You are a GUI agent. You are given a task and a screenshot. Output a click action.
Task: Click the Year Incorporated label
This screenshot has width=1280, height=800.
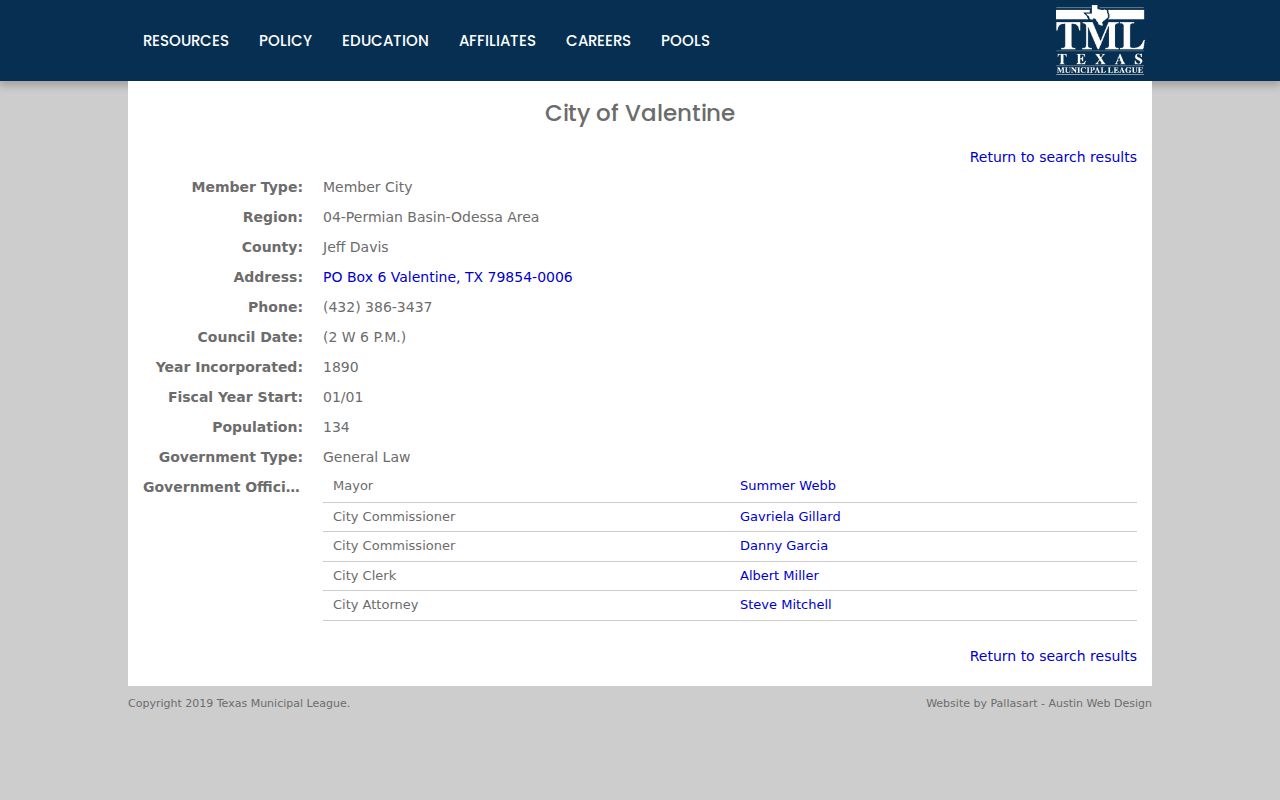[x=229, y=367]
